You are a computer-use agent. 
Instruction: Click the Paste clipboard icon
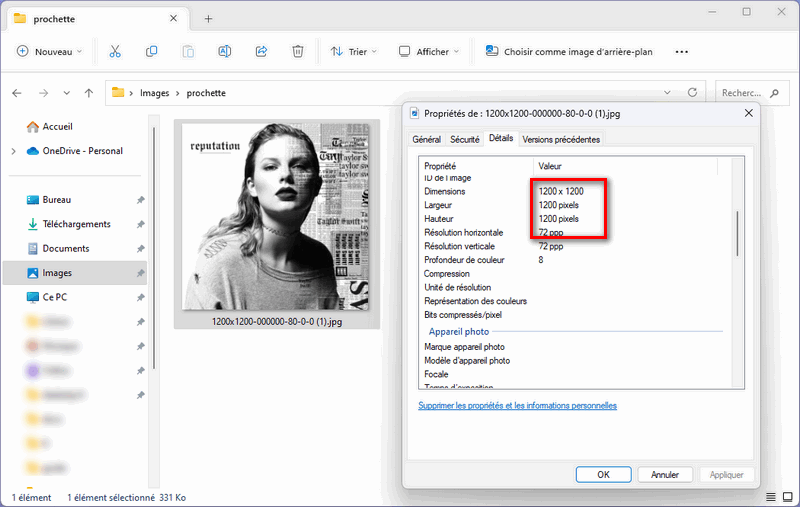188,52
